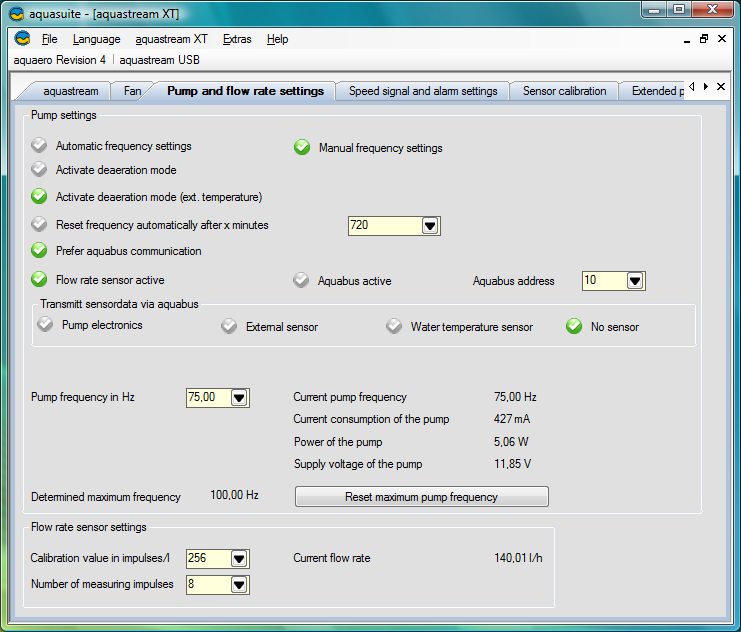
Task: Enable Reset frequency automatically after x minutes
Action: (x=39, y=224)
